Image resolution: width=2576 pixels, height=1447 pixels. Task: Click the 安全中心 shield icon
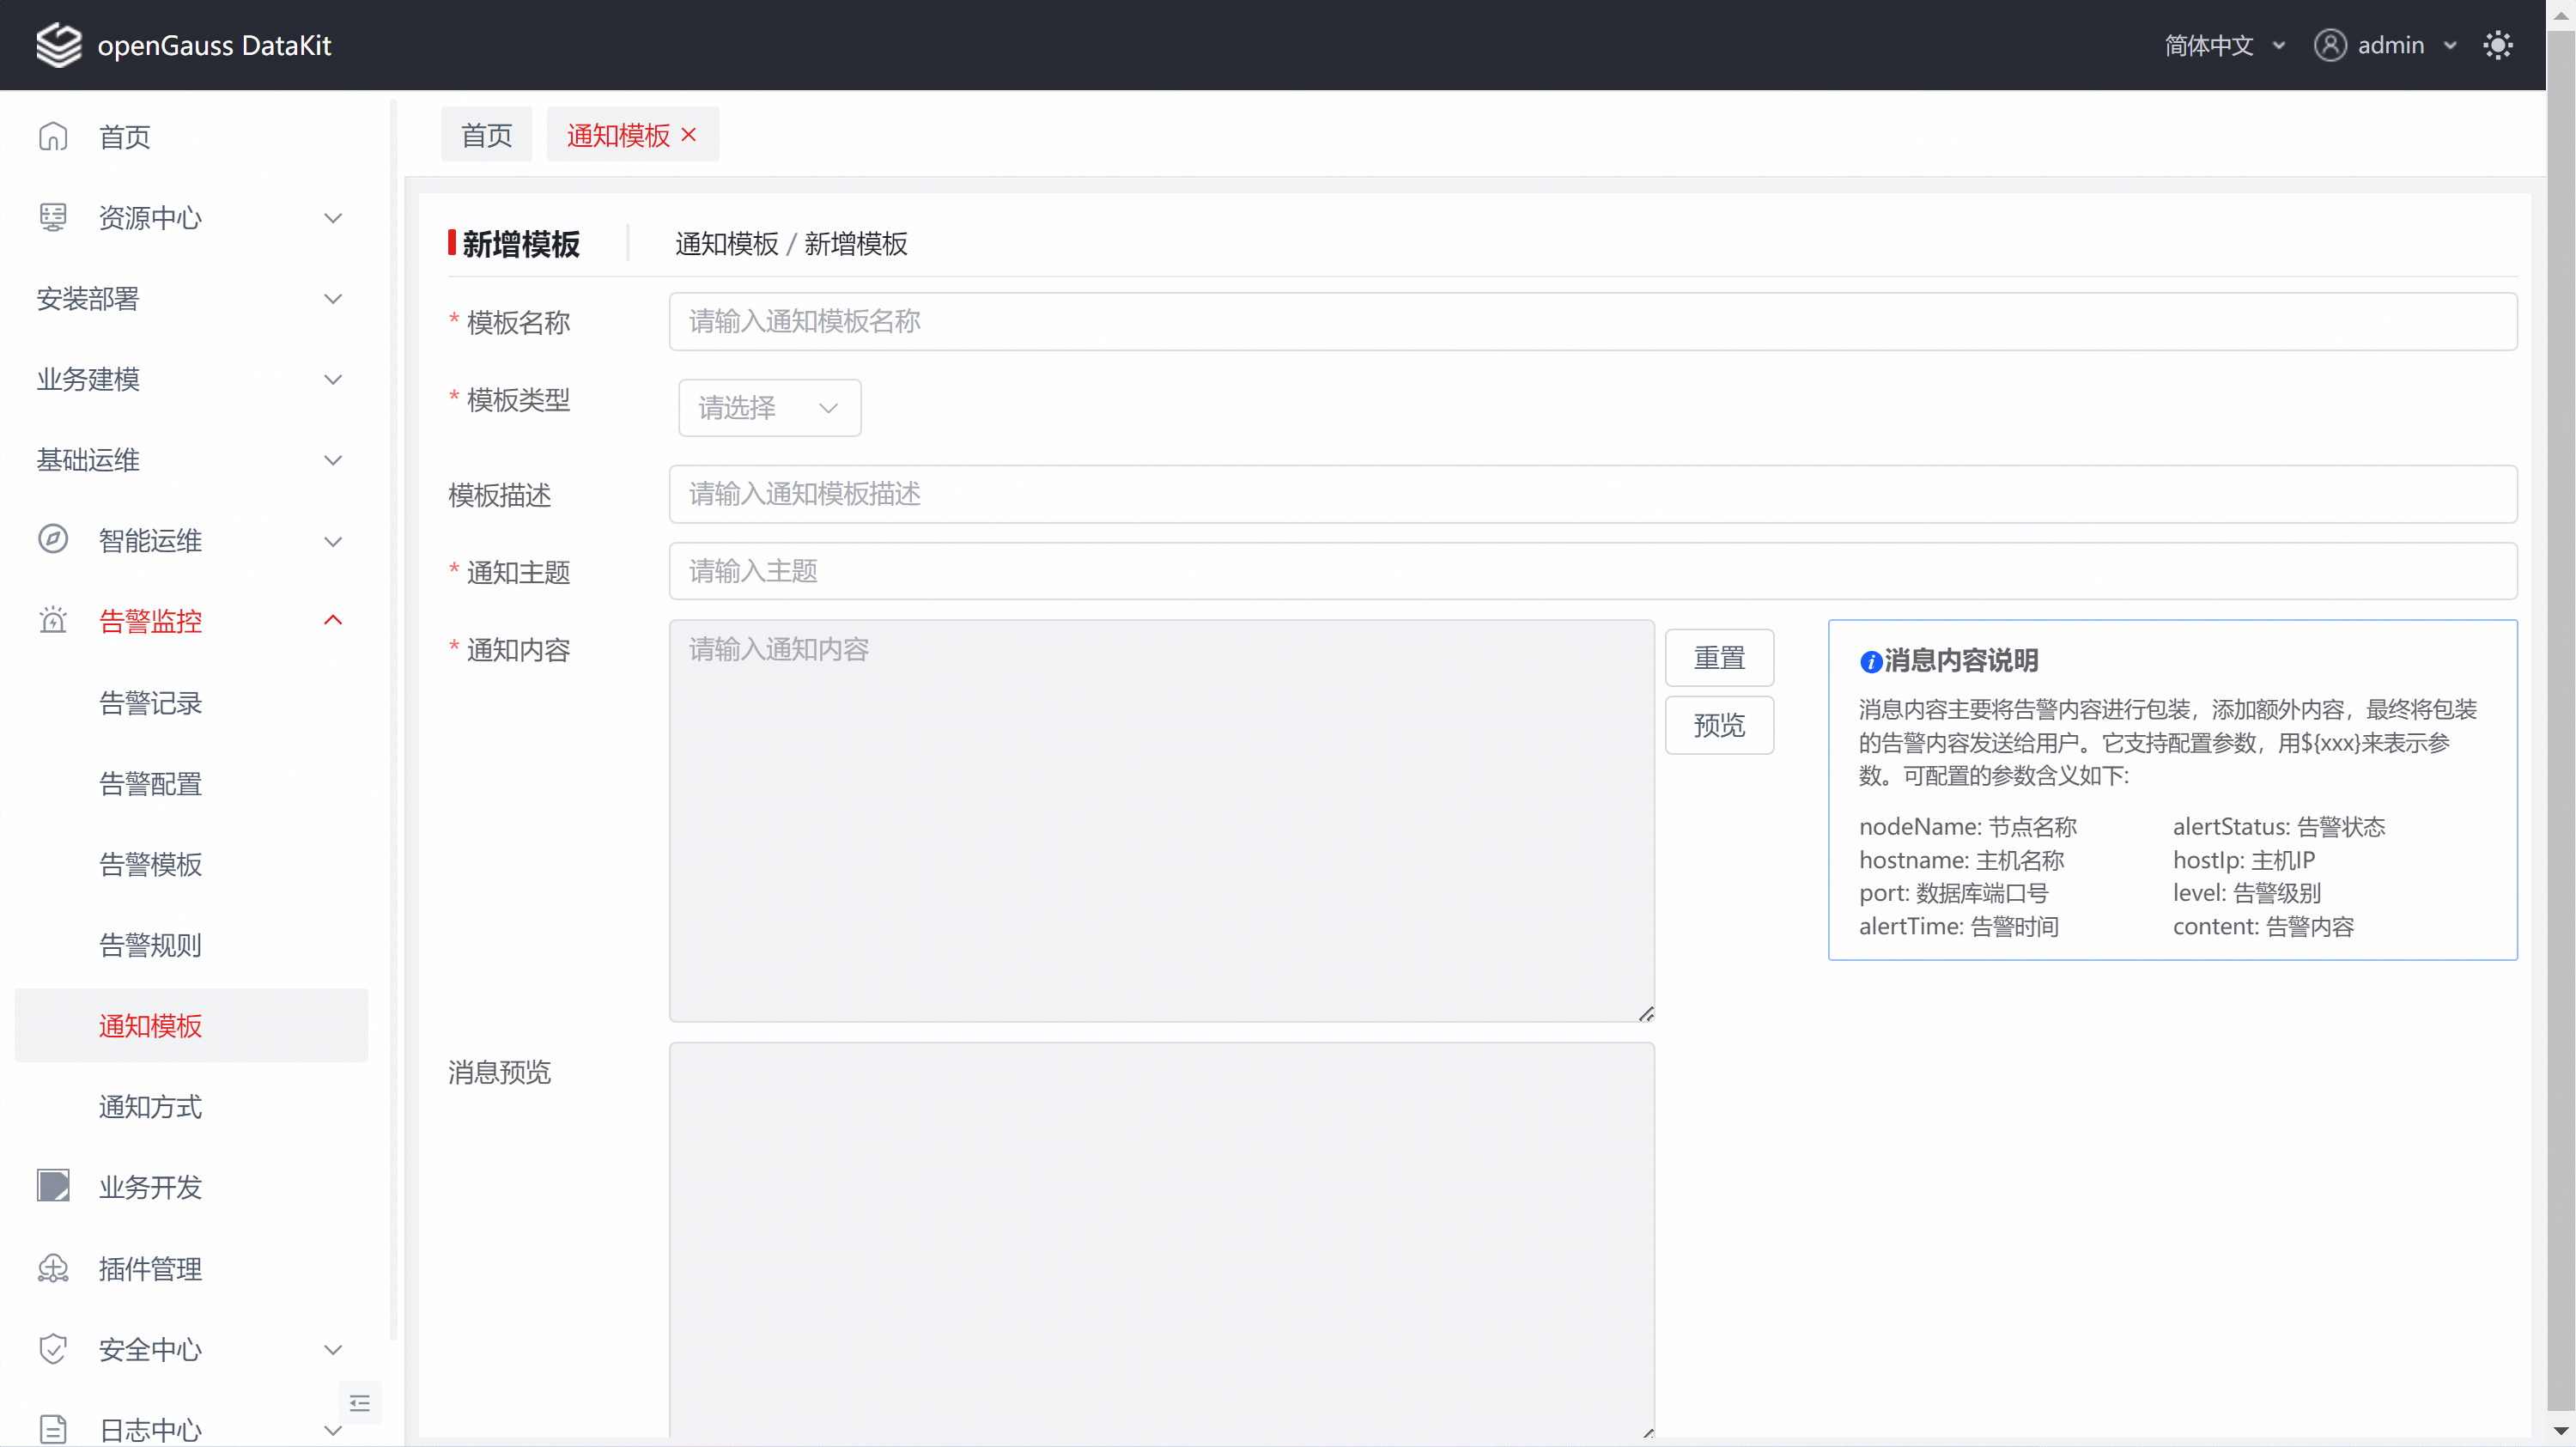[53, 1349]
